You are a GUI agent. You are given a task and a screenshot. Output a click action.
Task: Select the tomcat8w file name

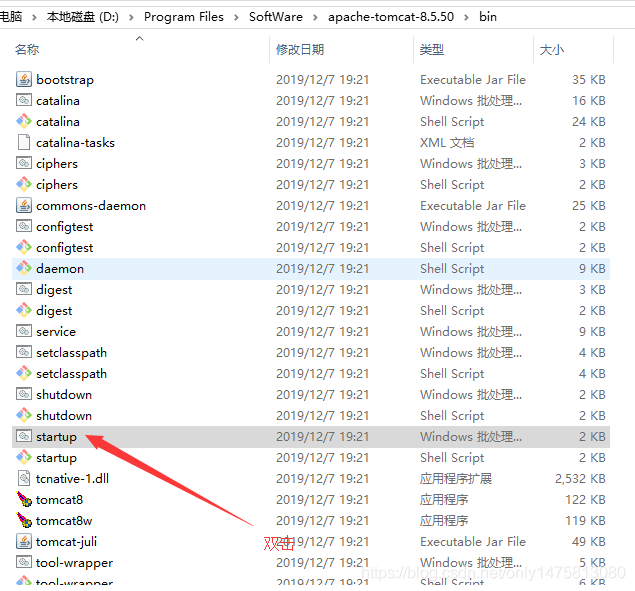click(64, 521)
